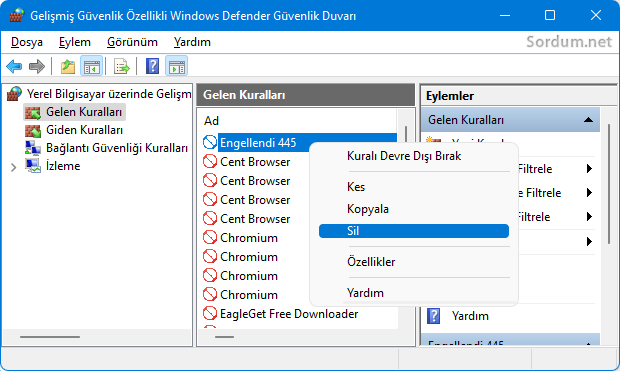Choose Sil to delete the rule
The height and width of the screenshot is (371, 620).
(x=414, y=231)
